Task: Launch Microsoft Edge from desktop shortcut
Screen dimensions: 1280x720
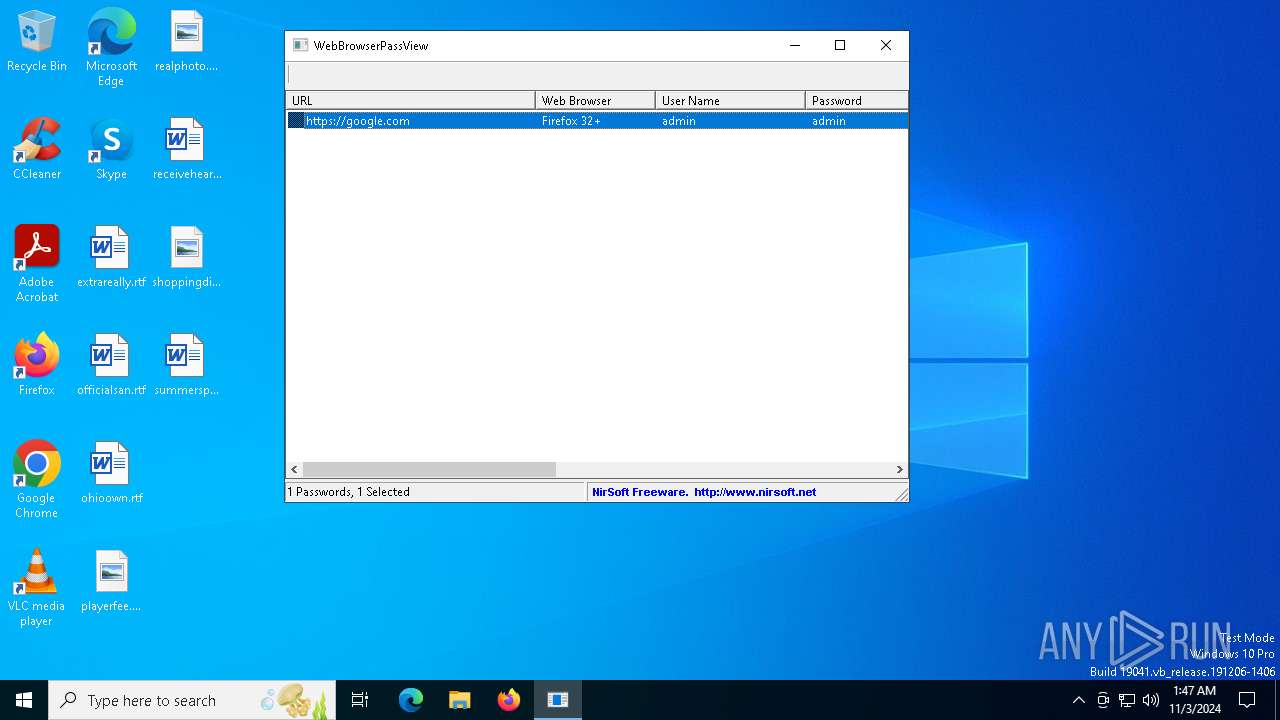Action: [x=111, y=47]
